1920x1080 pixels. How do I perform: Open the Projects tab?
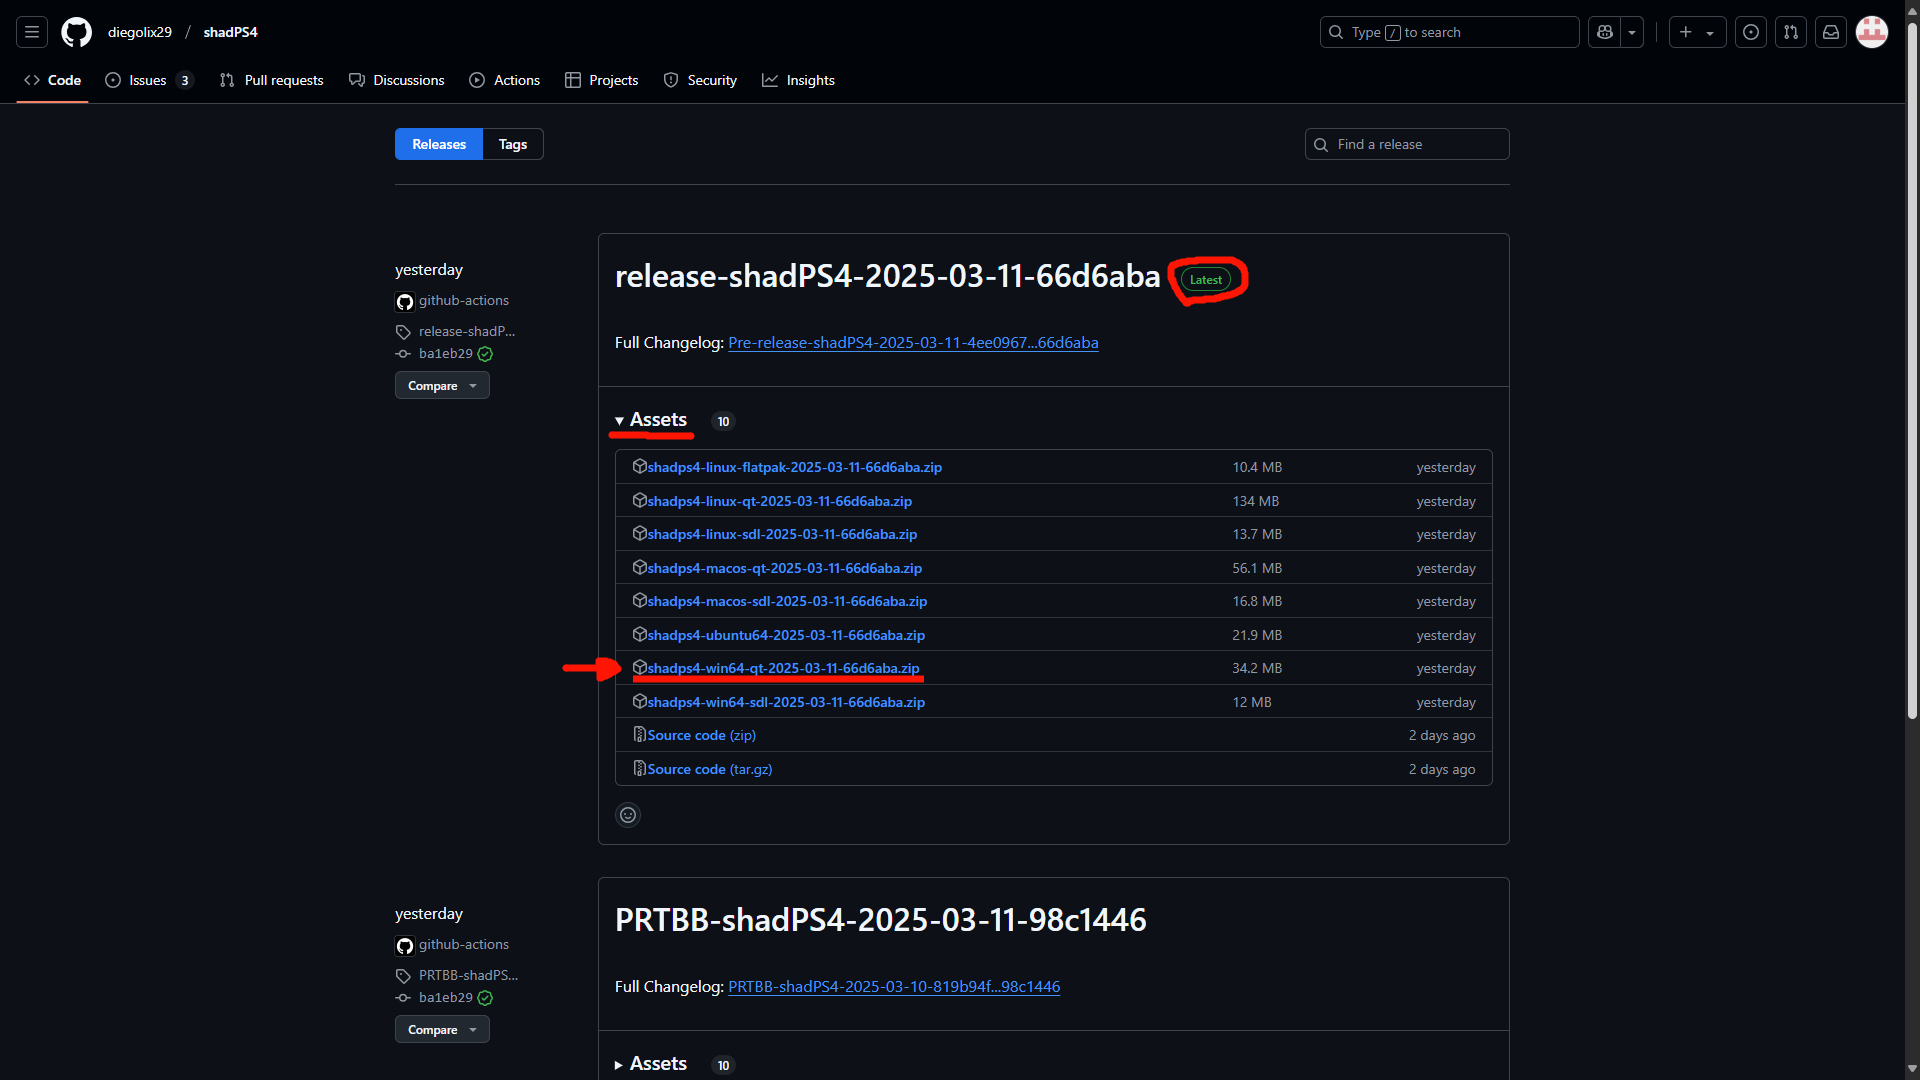pyautogui.click(x=602, y=80)
